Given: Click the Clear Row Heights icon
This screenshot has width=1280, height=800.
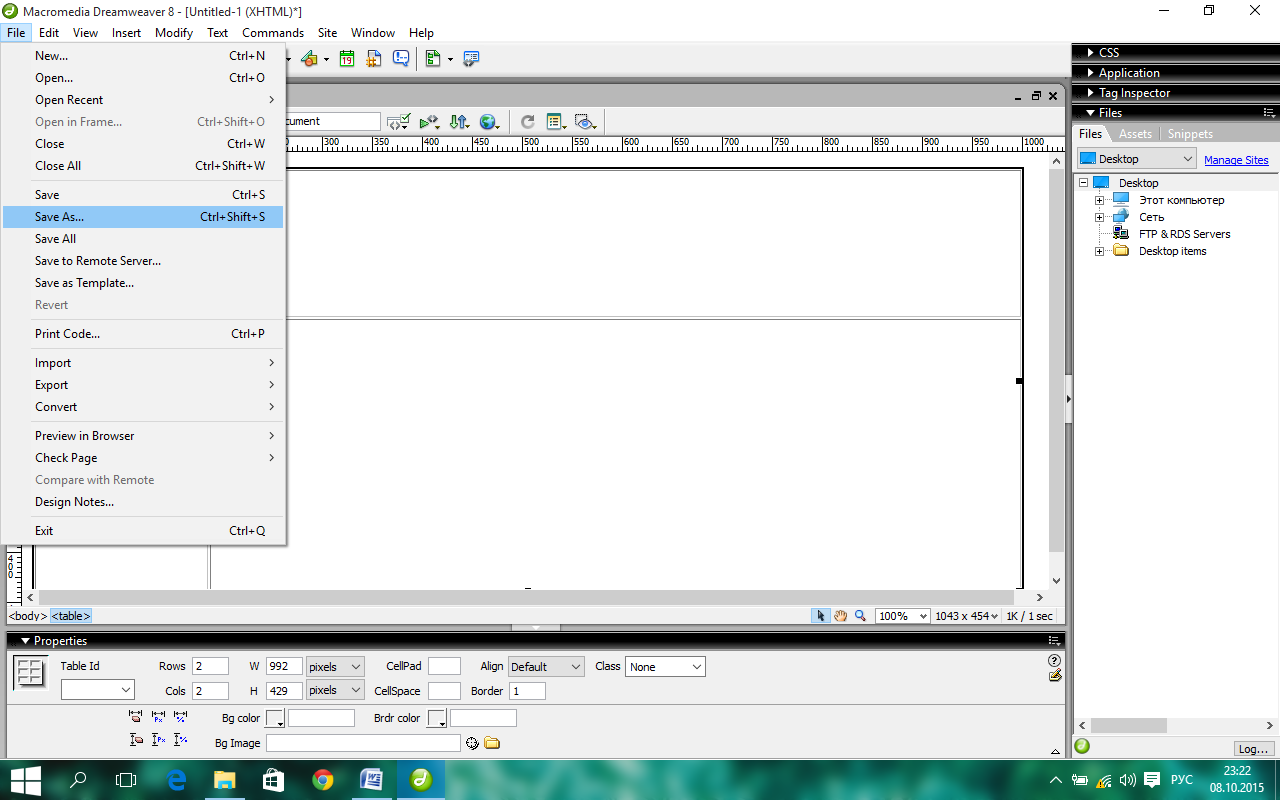Looking at the screenshot, I should tap(136, 740).
